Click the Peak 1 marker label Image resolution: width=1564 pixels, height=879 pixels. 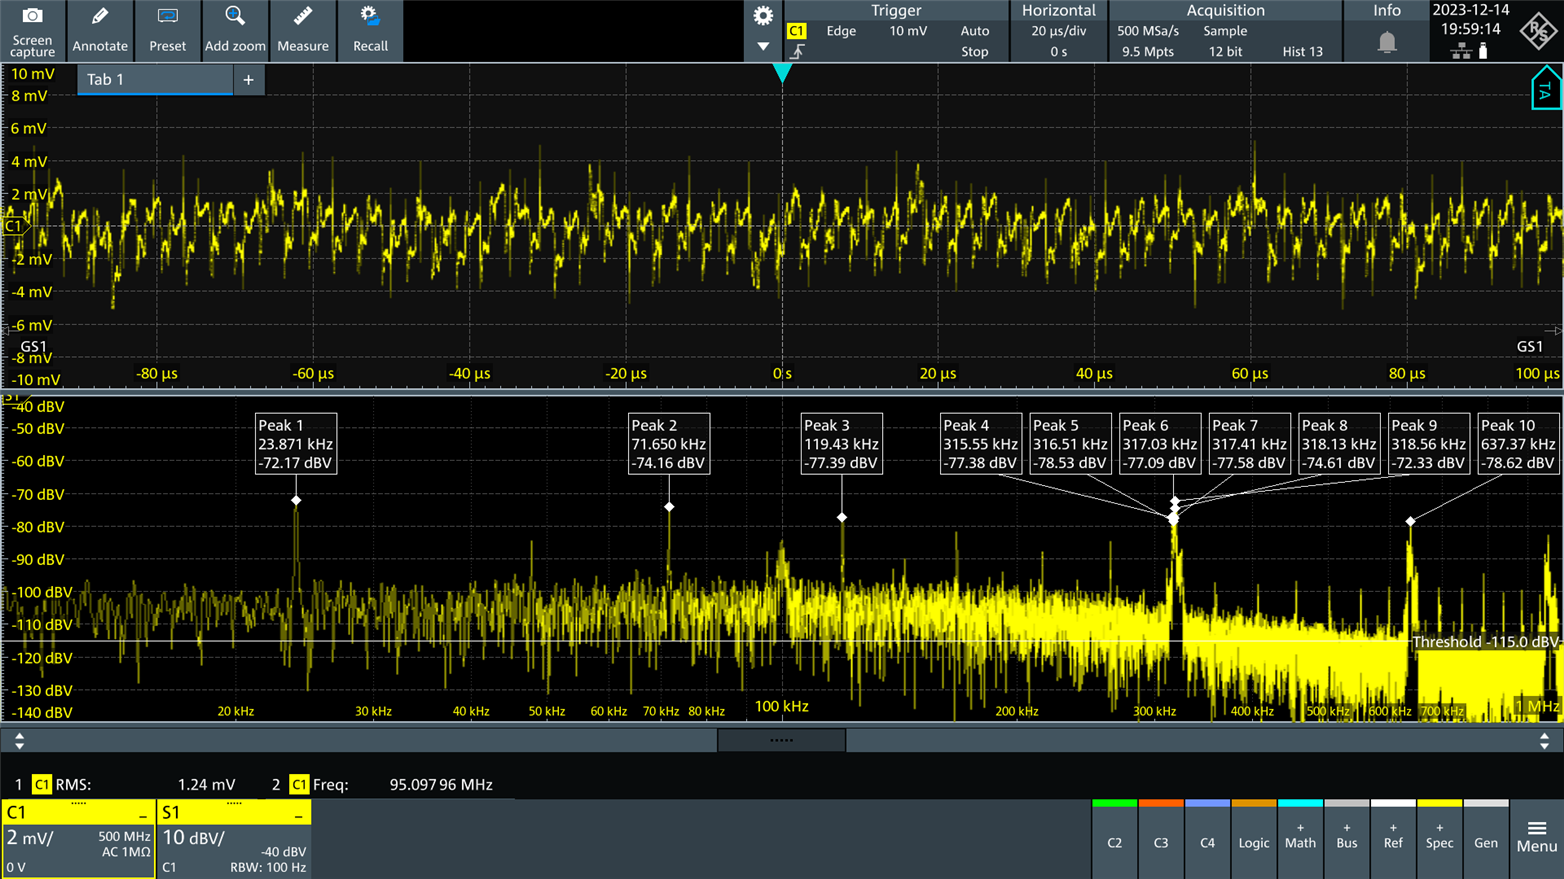click(x=295, y=443)
